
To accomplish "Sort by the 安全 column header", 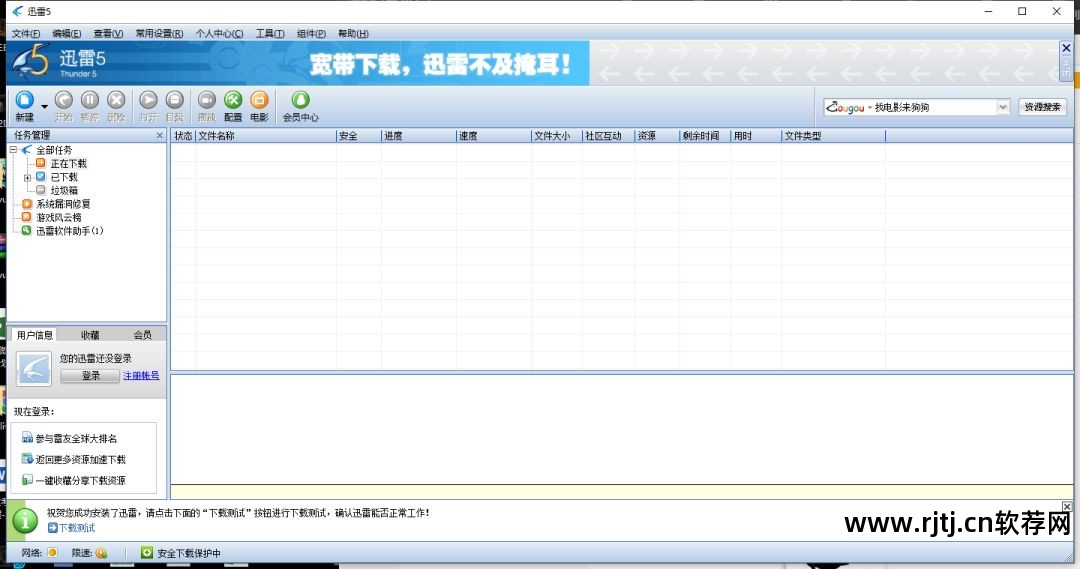I will (x=359, y=136).
